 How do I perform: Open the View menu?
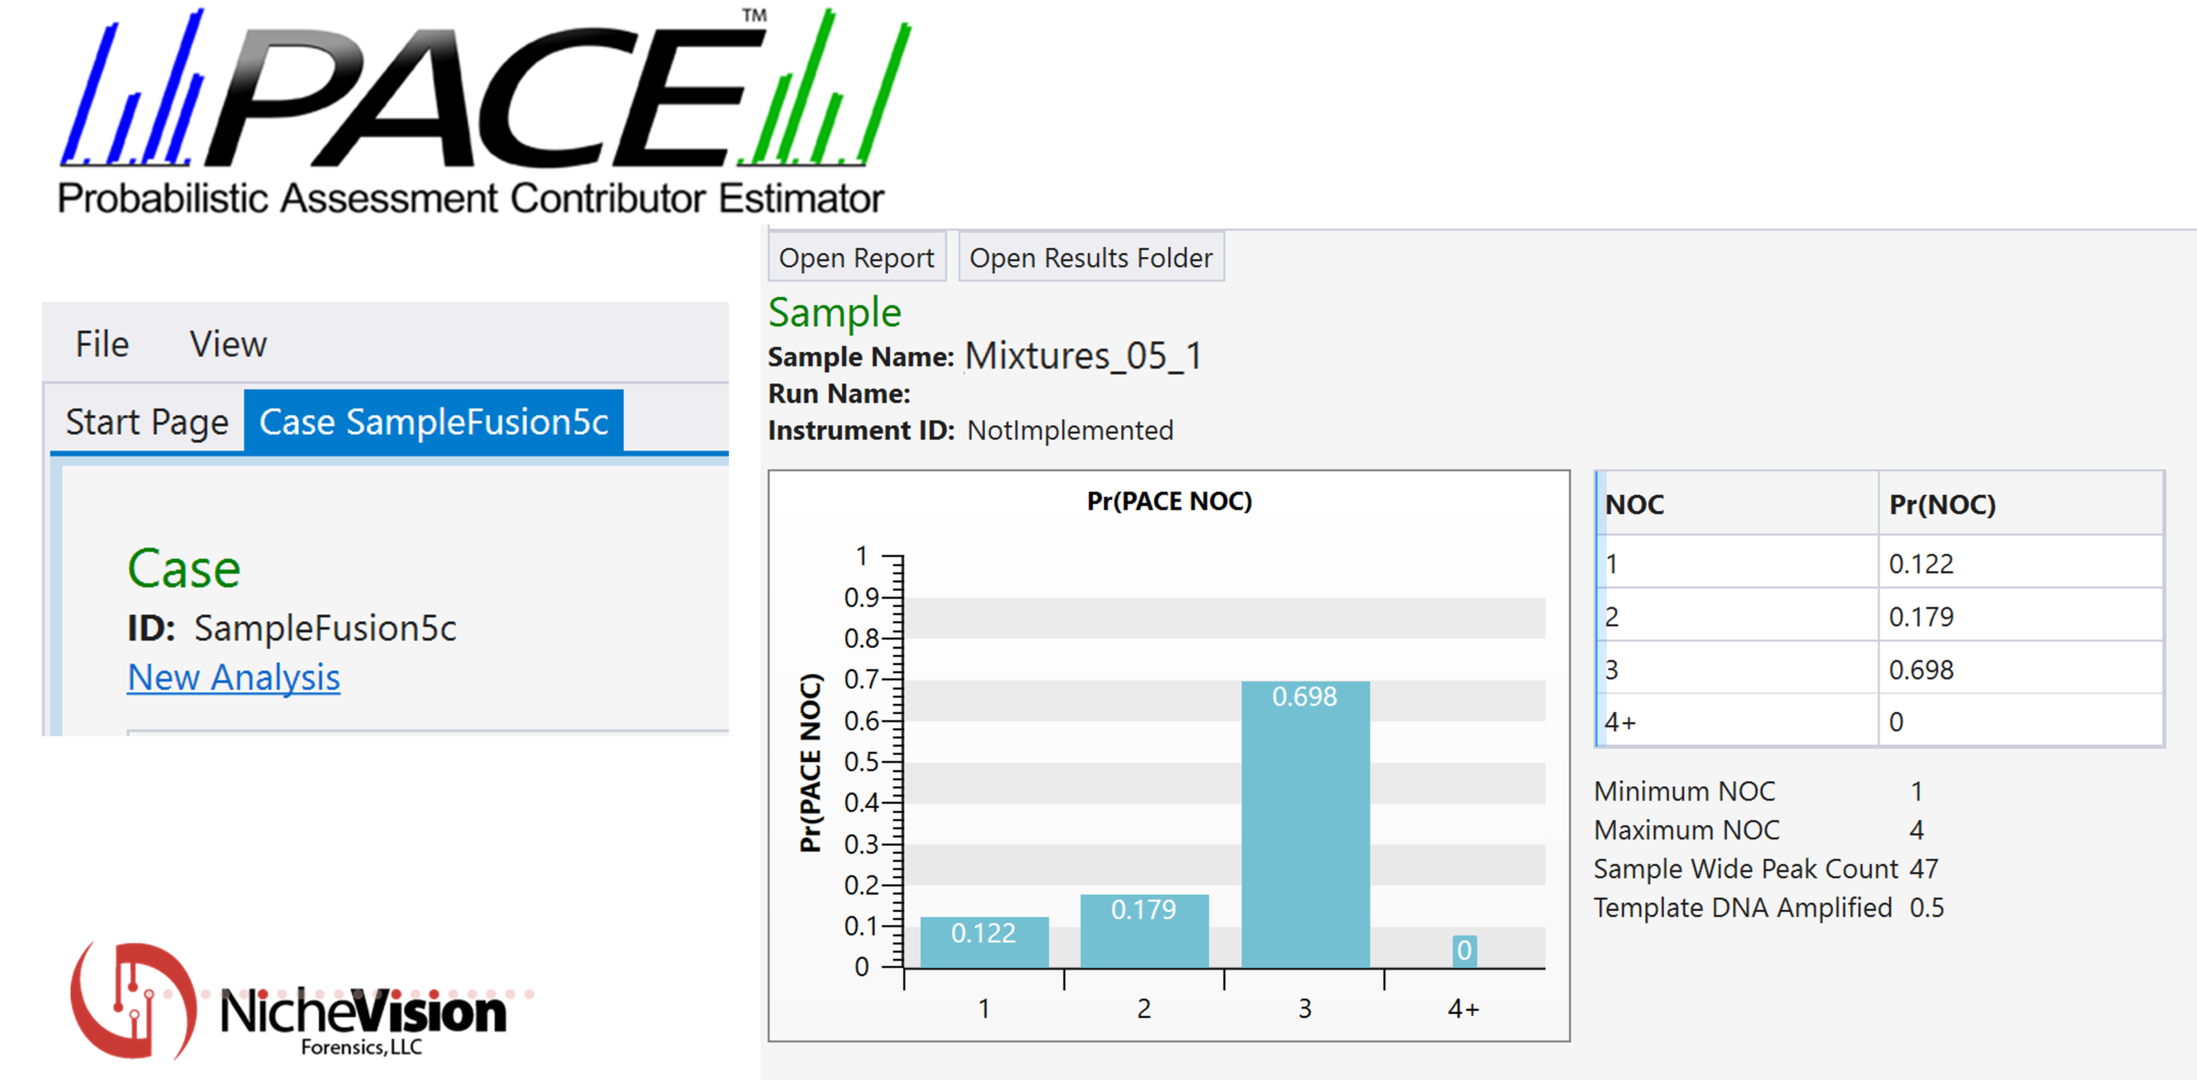pos(228,345)
